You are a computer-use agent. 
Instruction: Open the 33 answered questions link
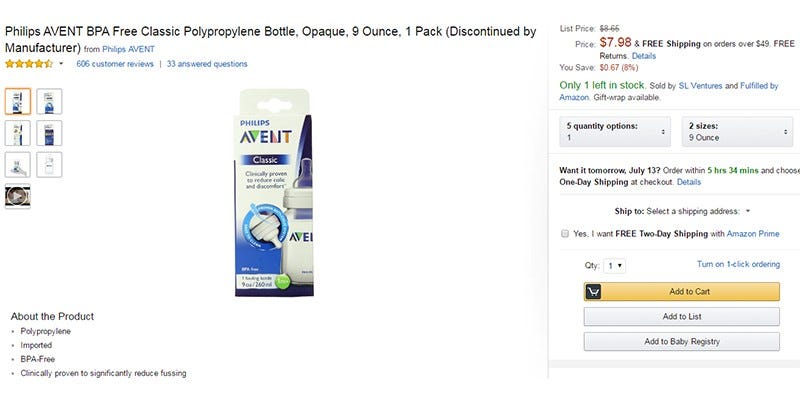207,64
